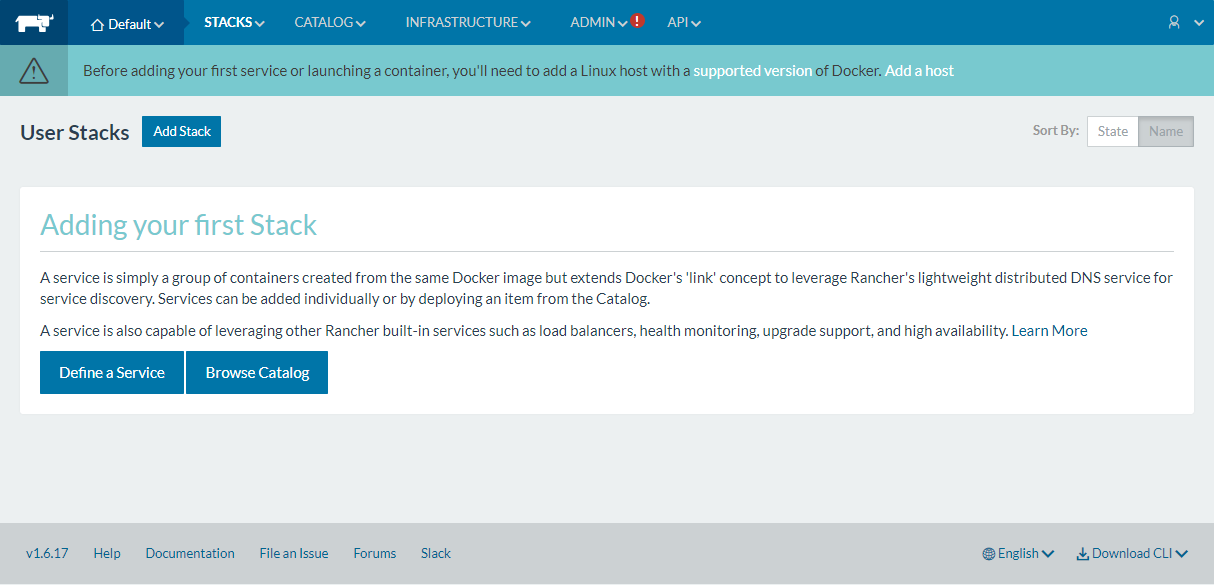
Task: Click the Add Stack button
Action: click(181, 132)
